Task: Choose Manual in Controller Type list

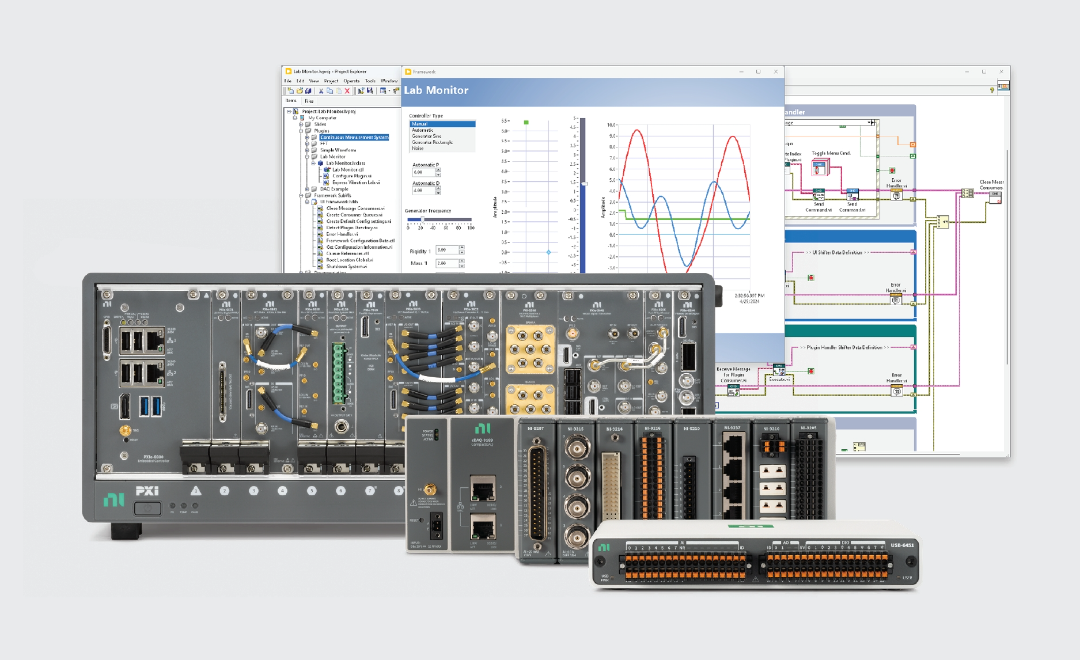Action: (x=443, y=124)
